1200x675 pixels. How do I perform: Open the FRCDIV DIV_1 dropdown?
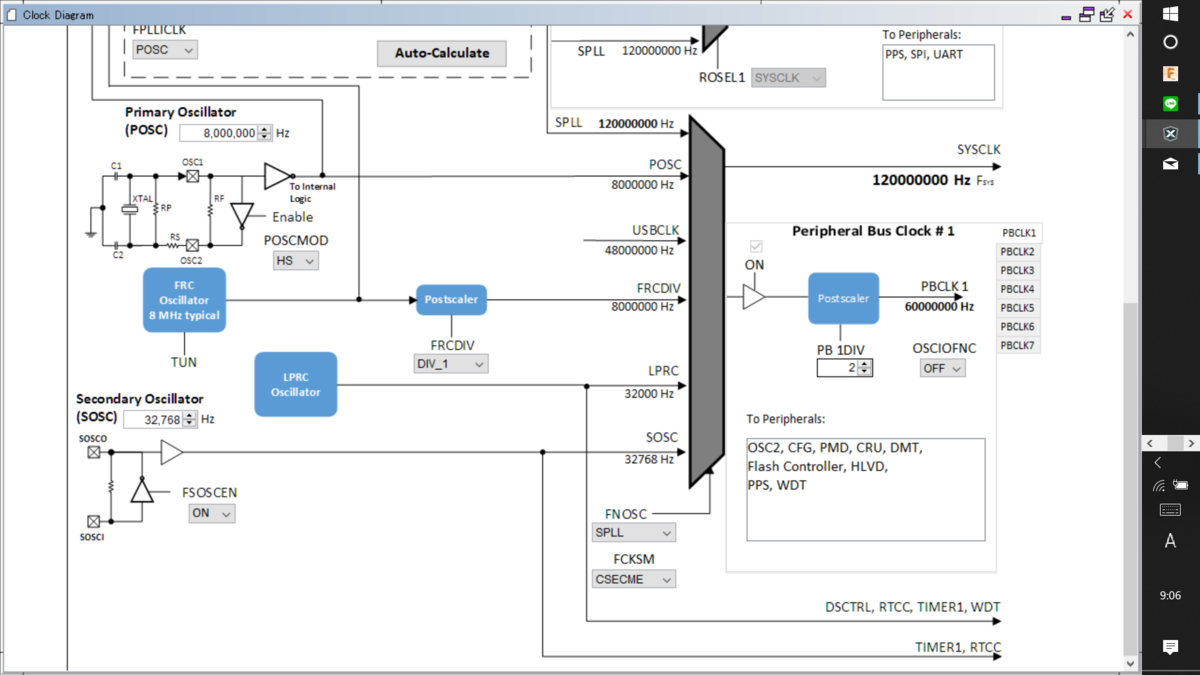[451, 364]
